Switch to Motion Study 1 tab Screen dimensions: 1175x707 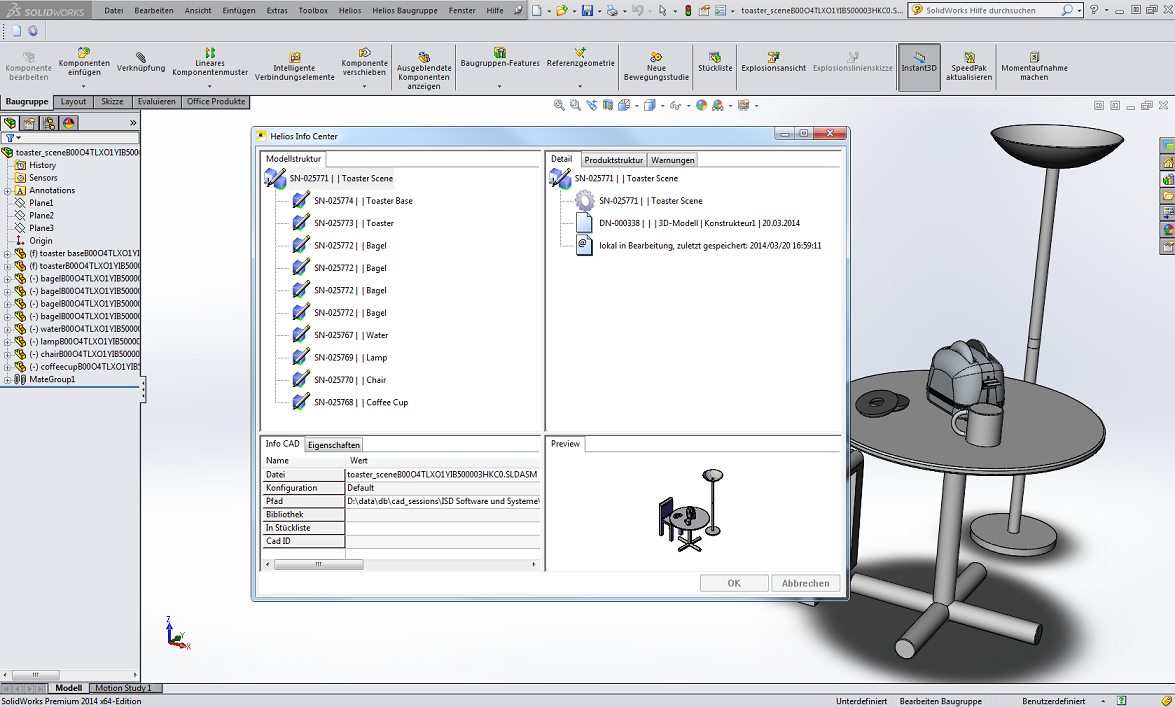click(124, 688)
